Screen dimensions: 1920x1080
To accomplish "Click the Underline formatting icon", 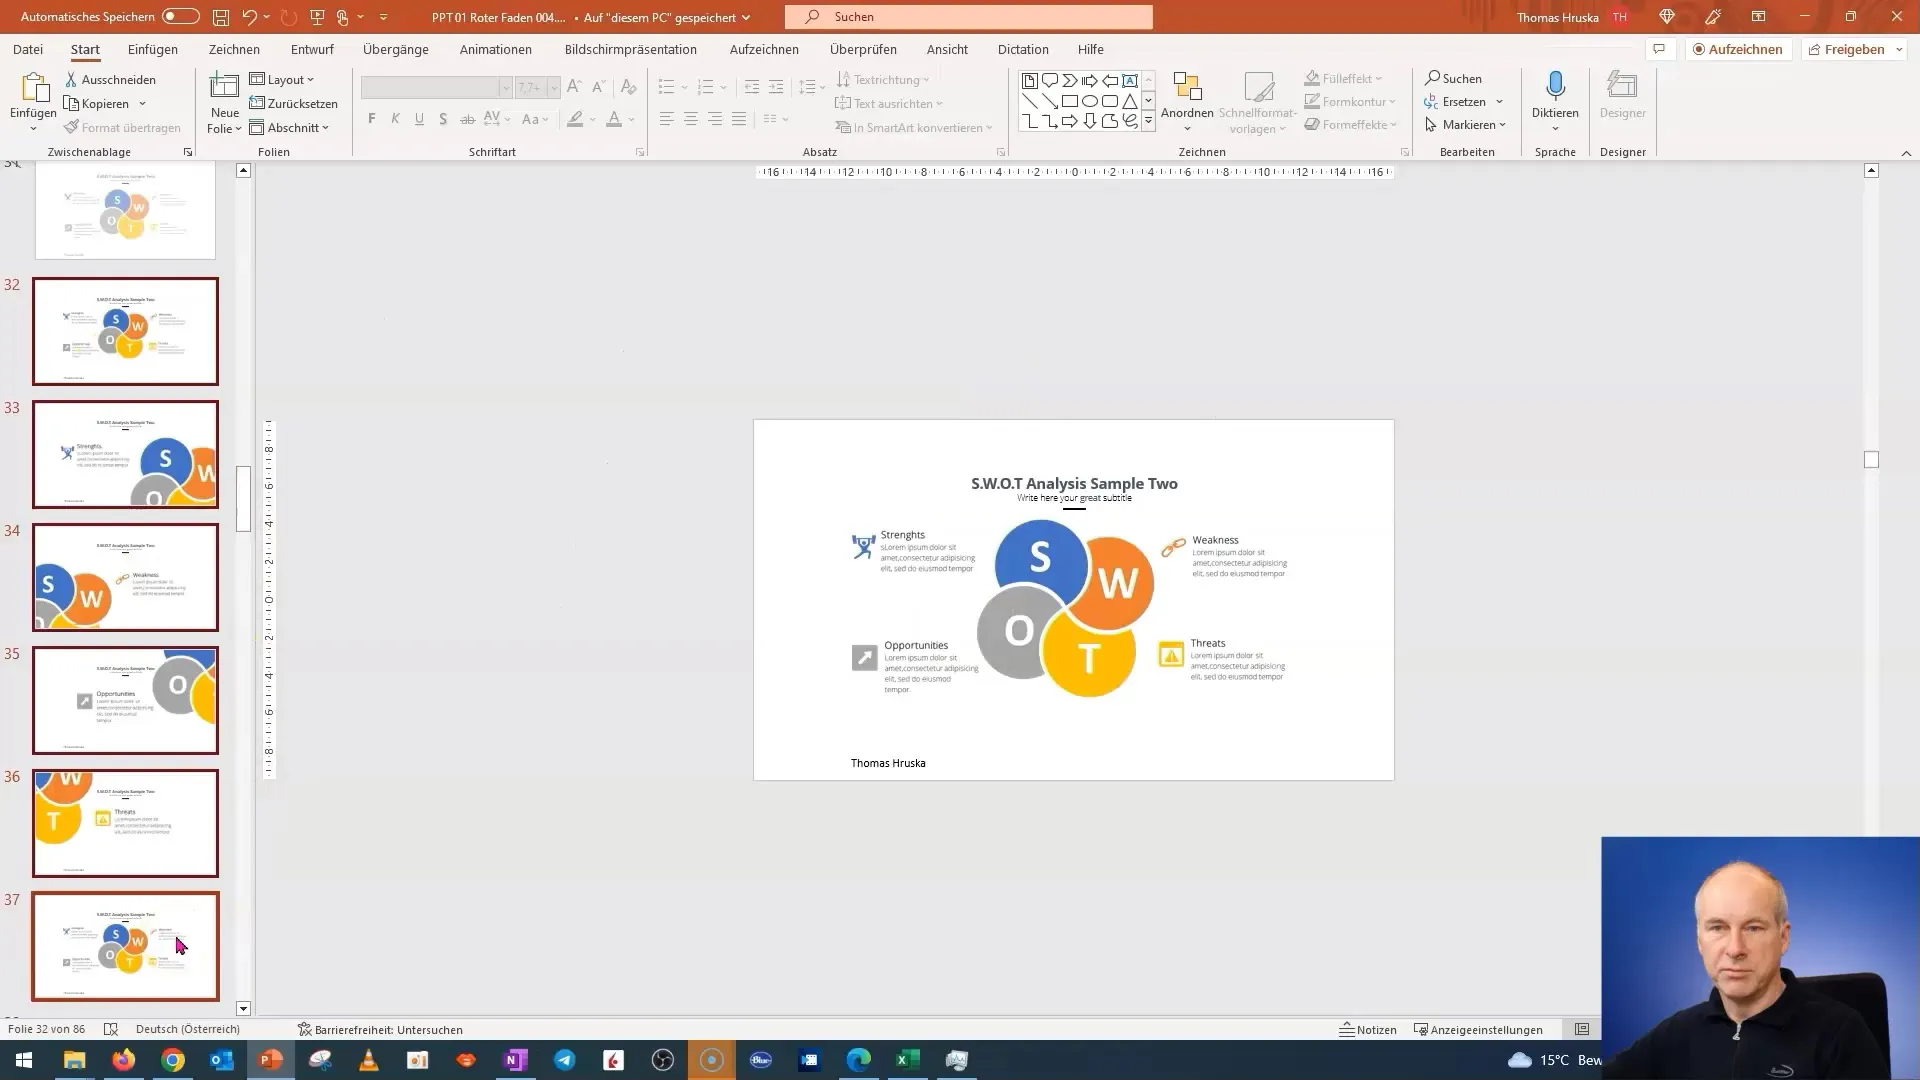I will click(419, 120).
